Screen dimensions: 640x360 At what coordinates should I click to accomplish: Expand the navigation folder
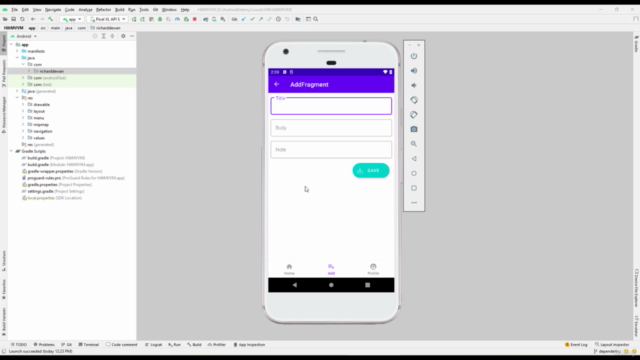(23, 131)
